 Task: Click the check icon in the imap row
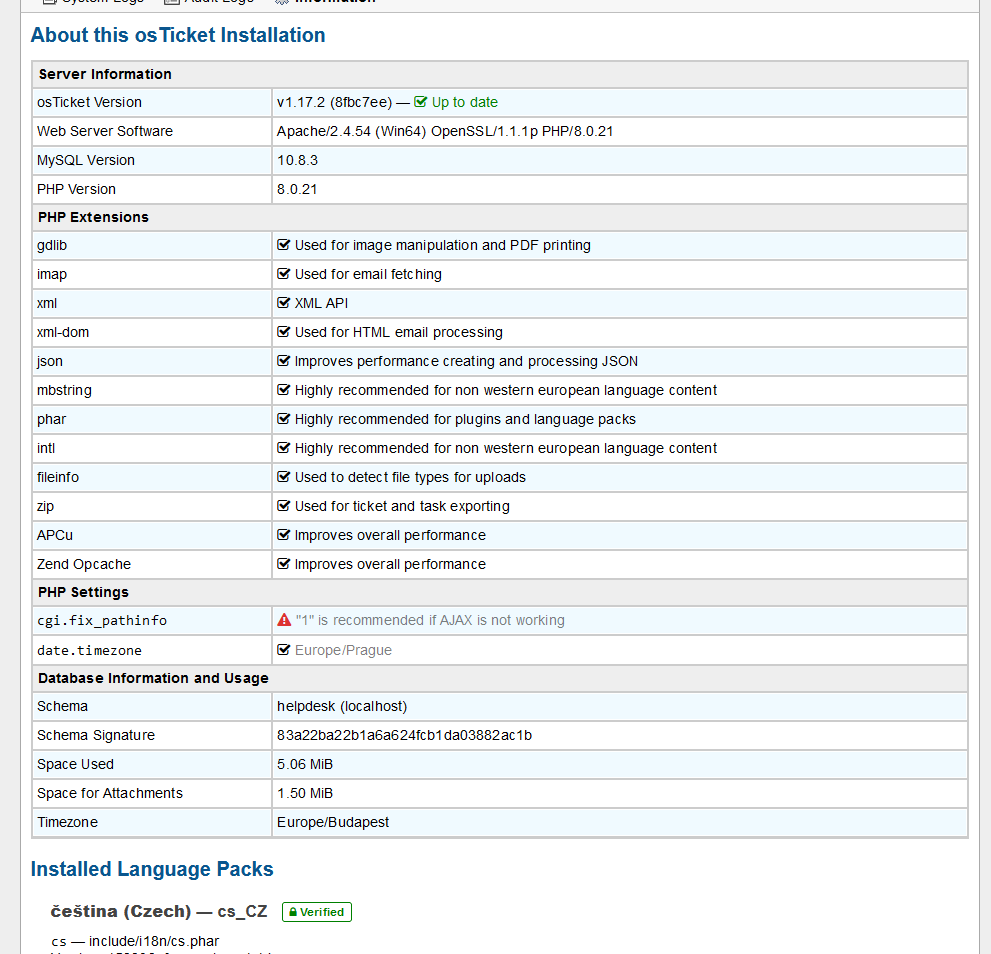click(284, 274)
